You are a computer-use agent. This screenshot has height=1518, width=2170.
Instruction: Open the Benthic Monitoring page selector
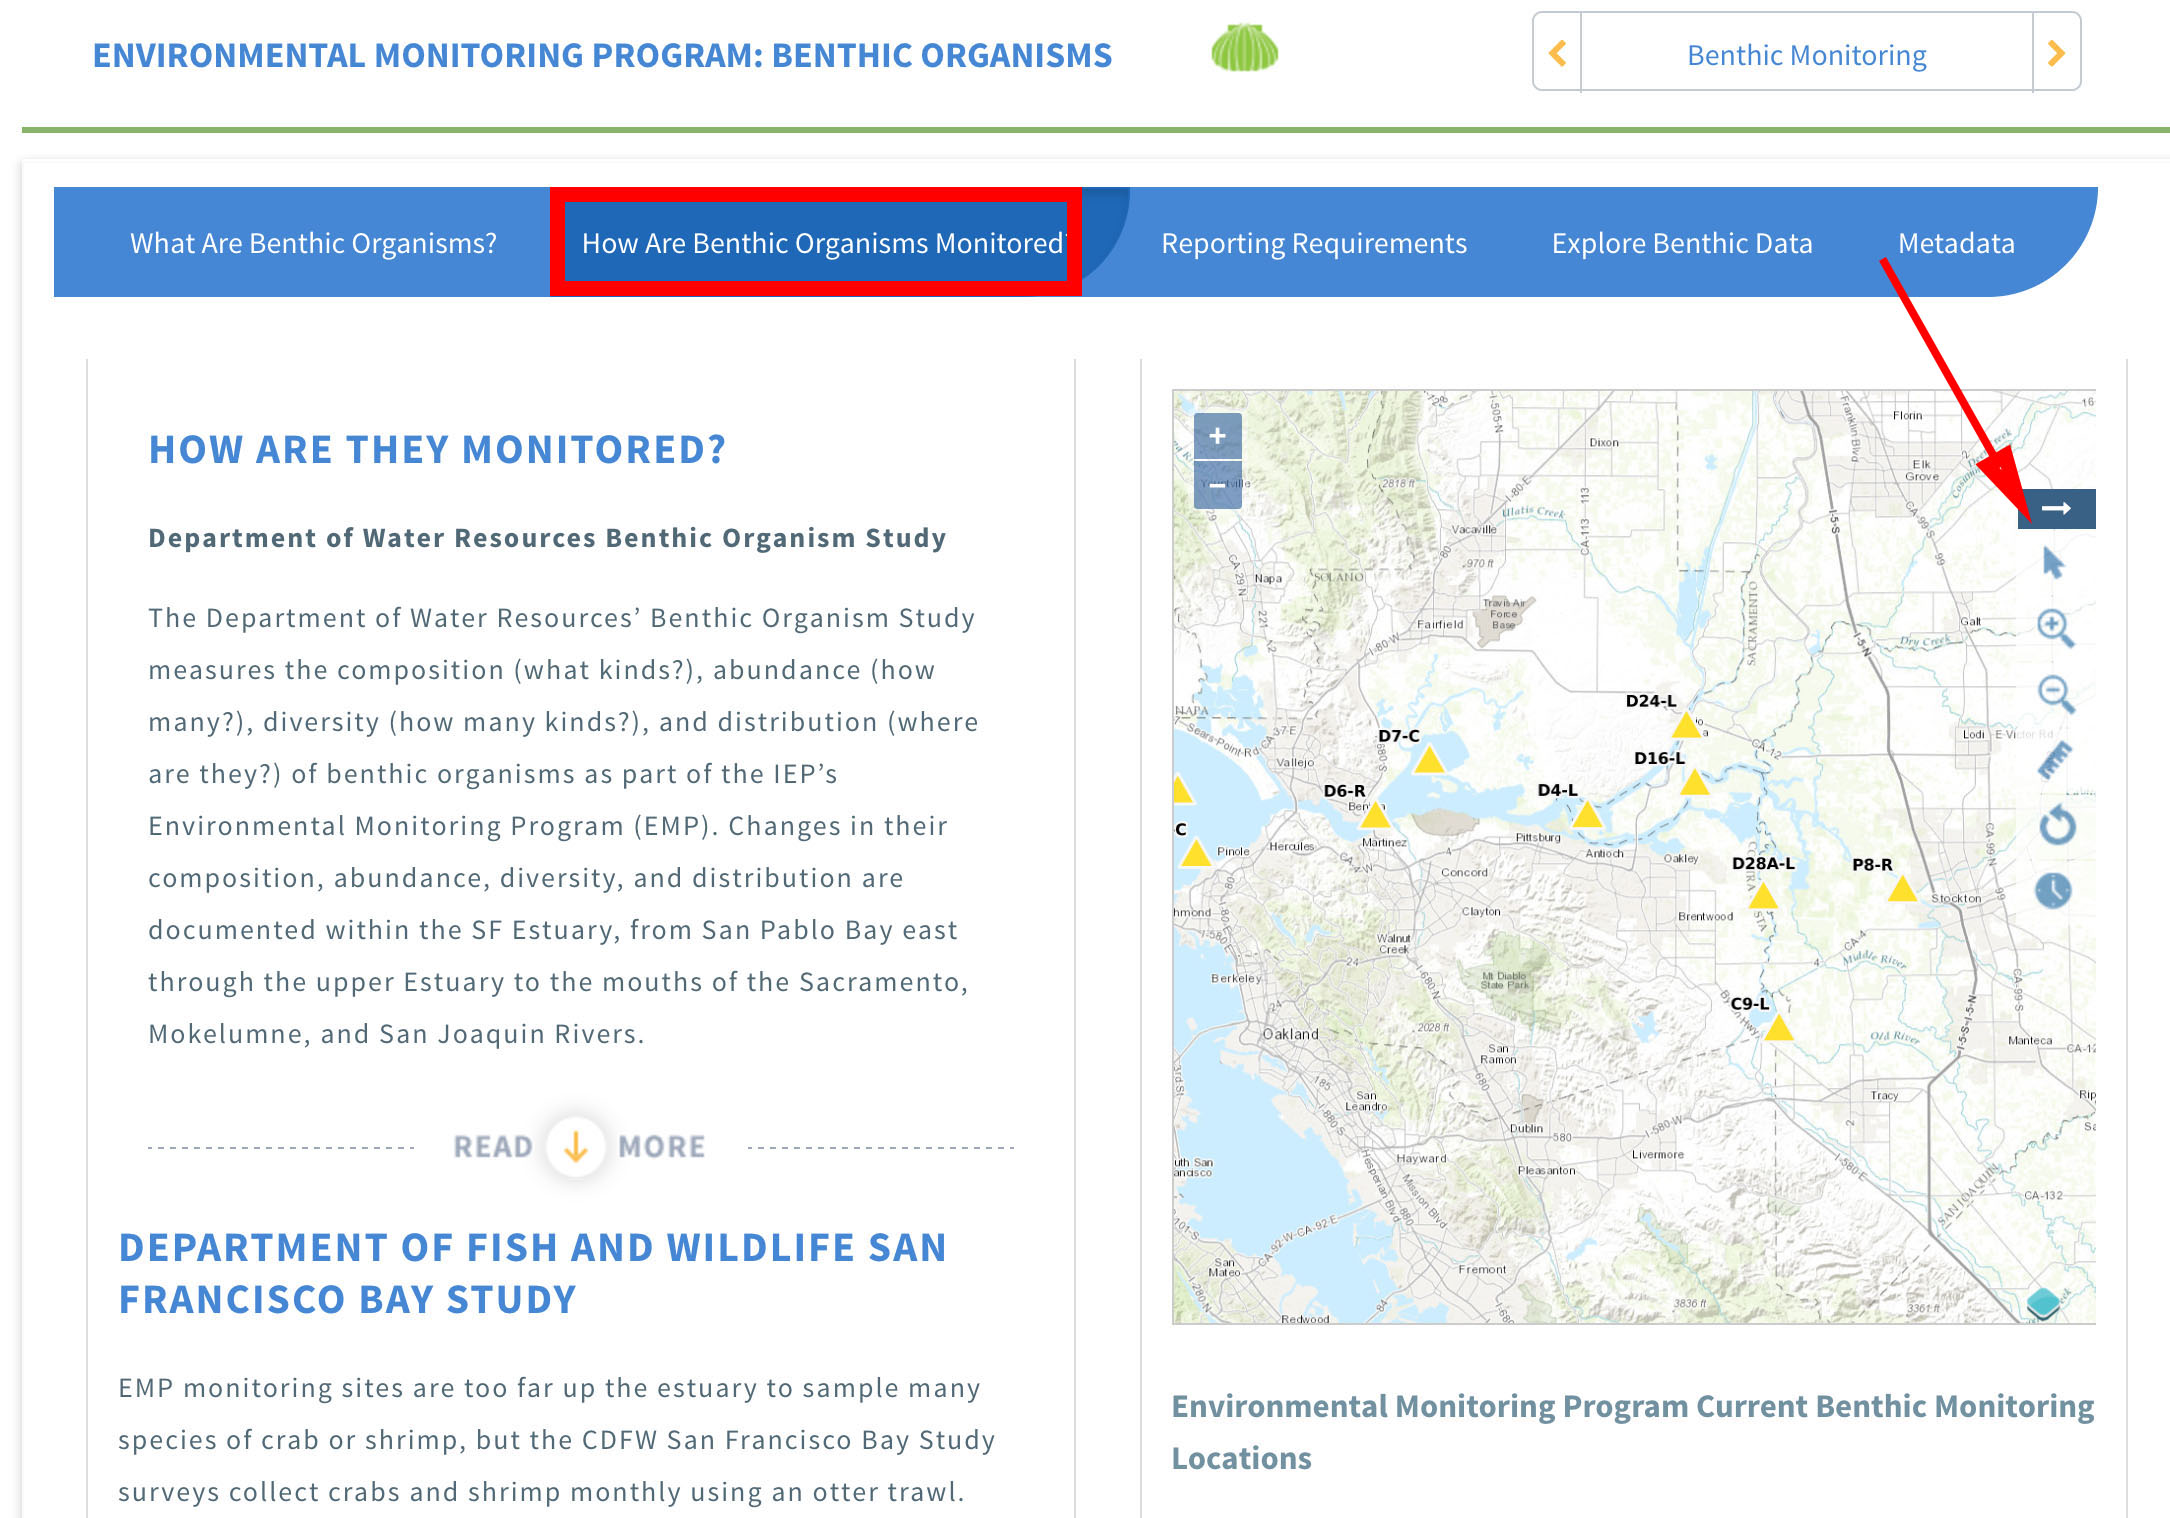1807,55
